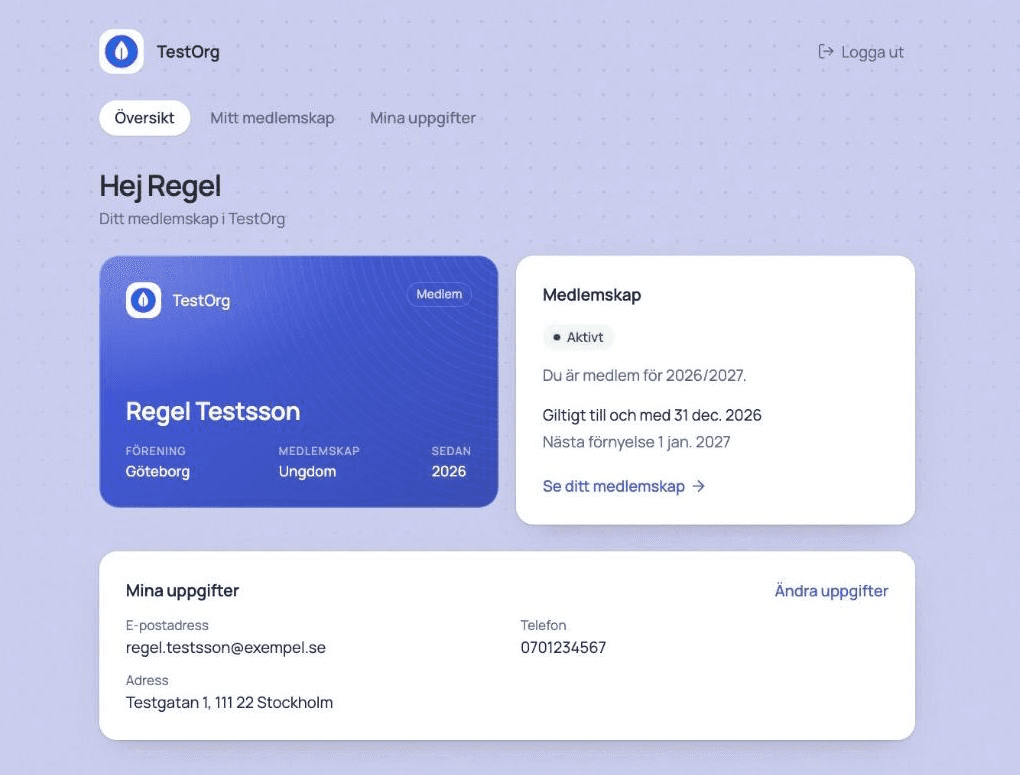Click the leaf logo on membership card
The width and height of the screenshot is (1020, 775).
point(143,300)
